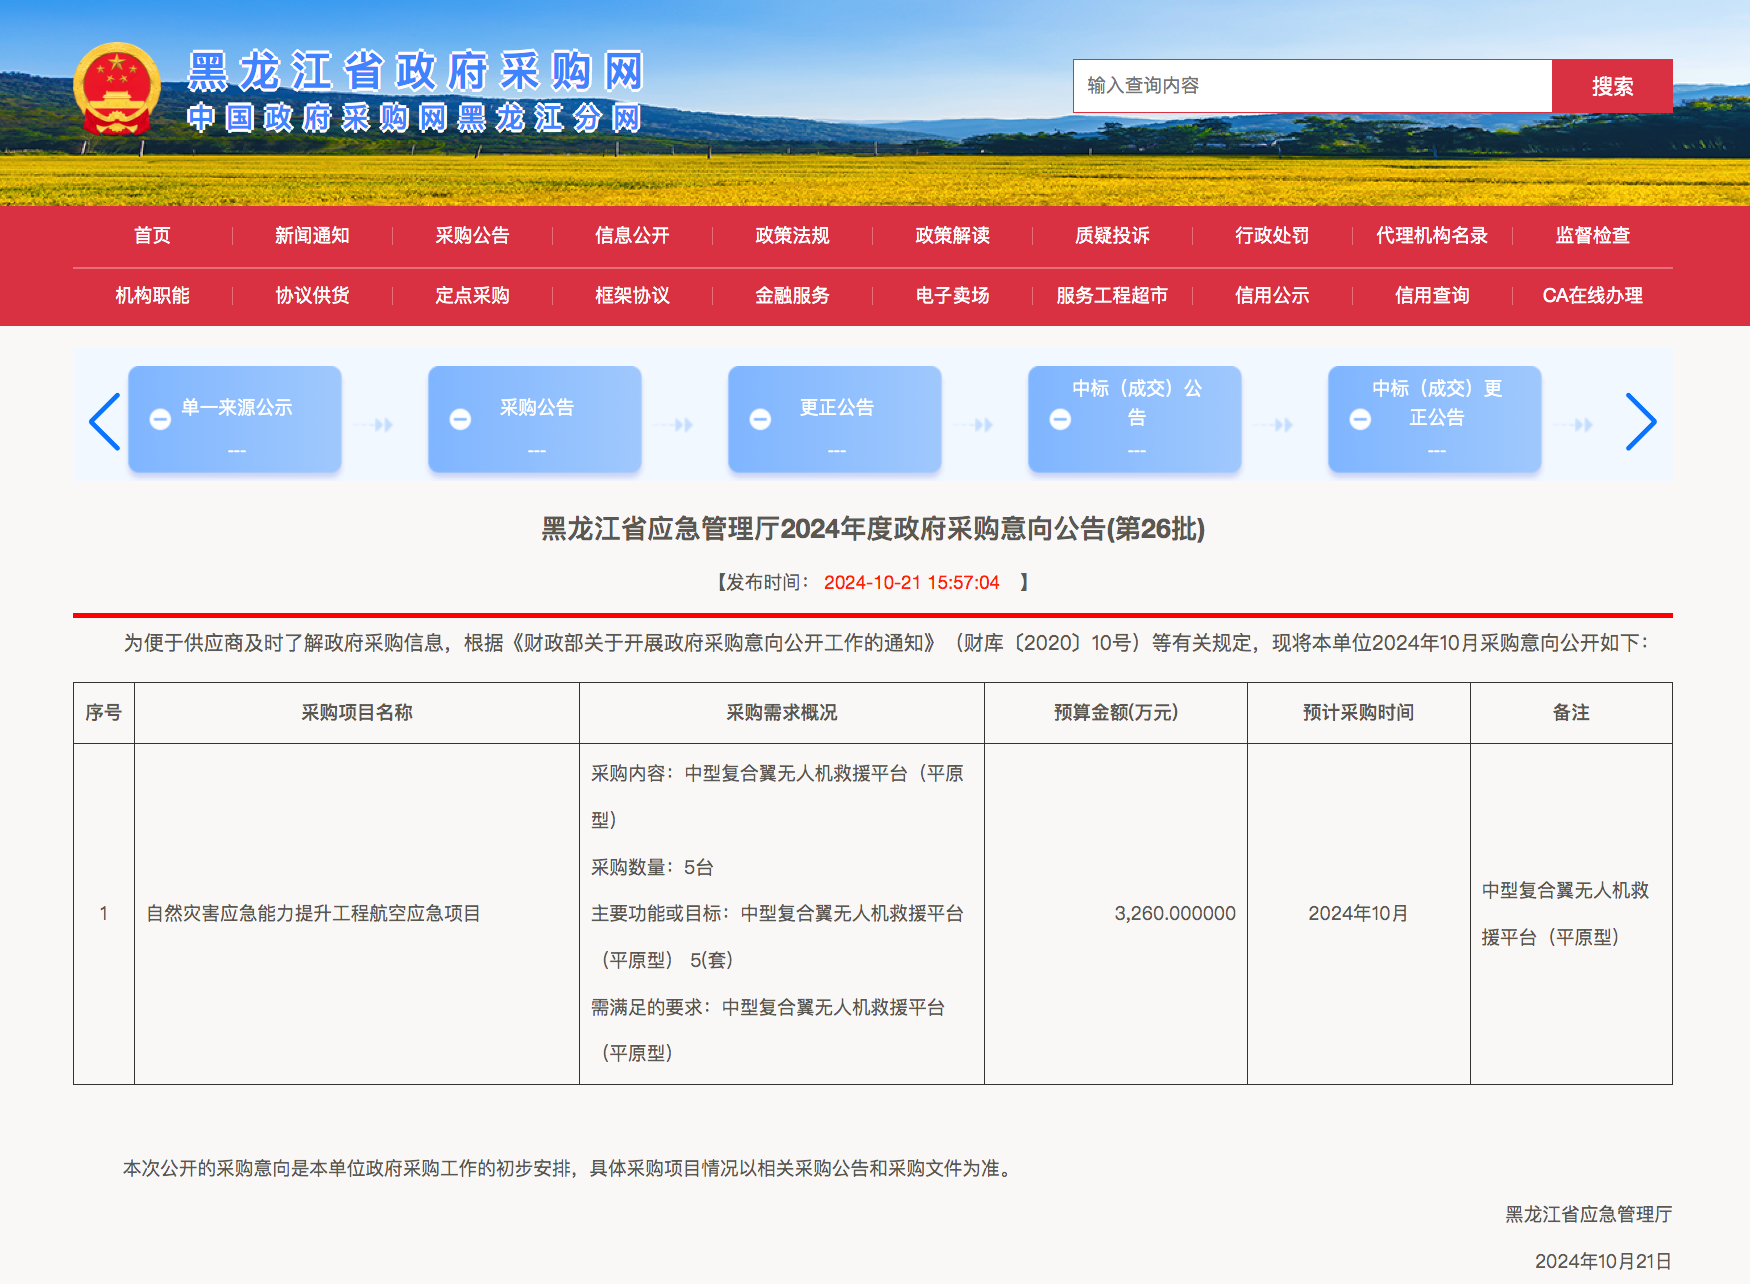1750x1284 pixels.
Task: Click the minus icon on 更正公告 card
Action: pos(760,419)
